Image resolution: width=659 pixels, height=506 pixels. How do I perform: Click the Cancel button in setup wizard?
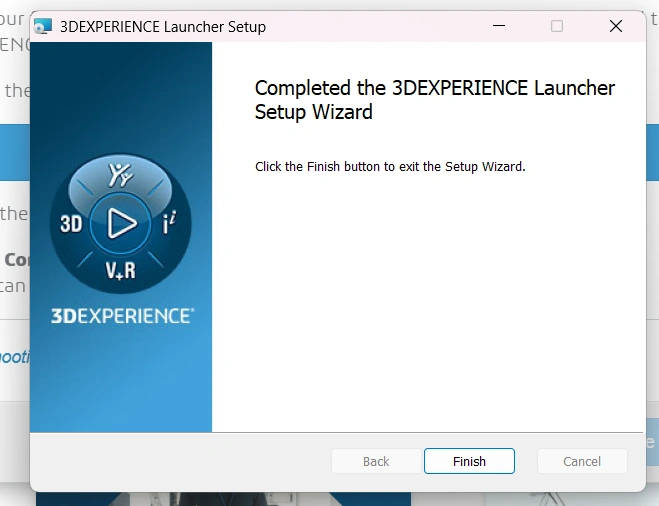point(582,461)
